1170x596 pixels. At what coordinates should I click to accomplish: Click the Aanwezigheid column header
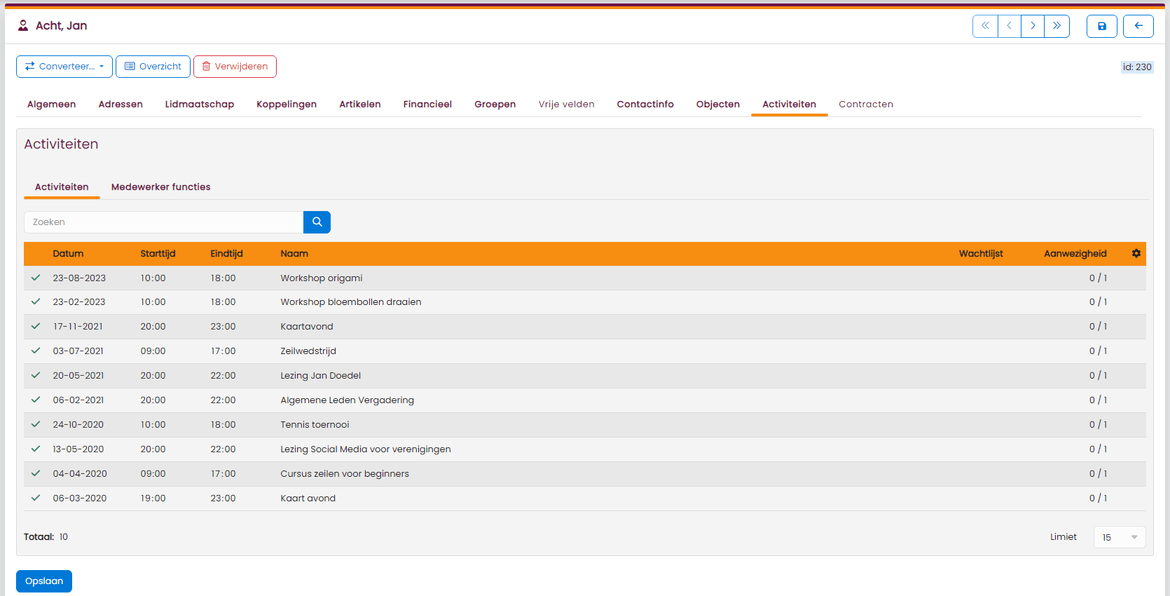coord(1075,254)
